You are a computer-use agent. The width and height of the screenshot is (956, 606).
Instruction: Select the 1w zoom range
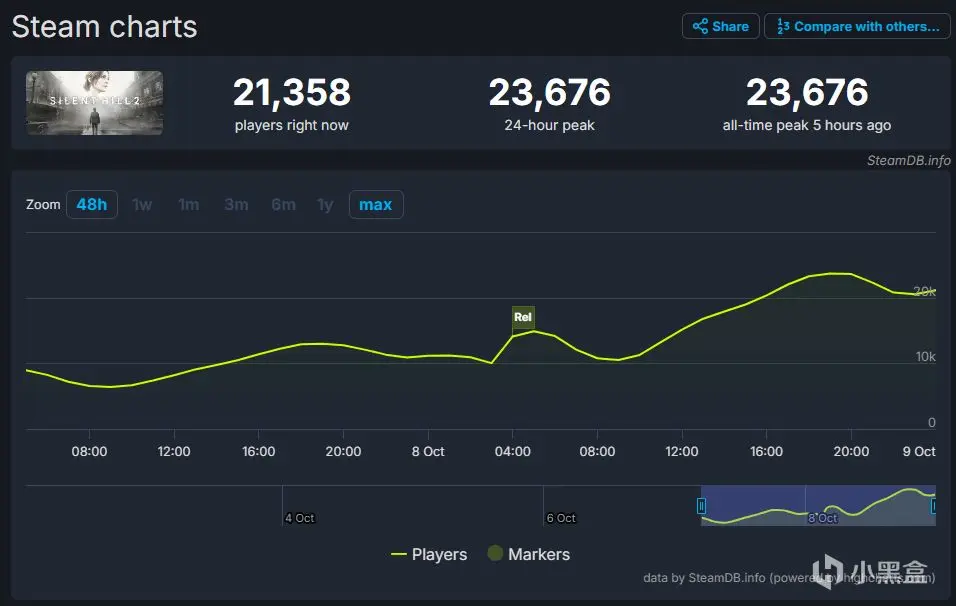click(142, 204)
